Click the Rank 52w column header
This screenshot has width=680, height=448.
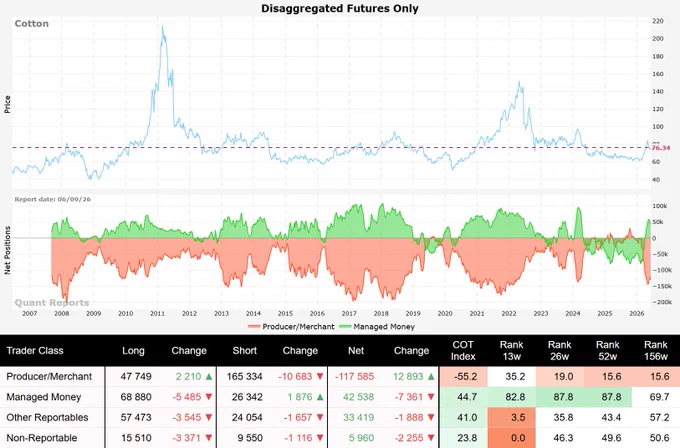(608, 350)
